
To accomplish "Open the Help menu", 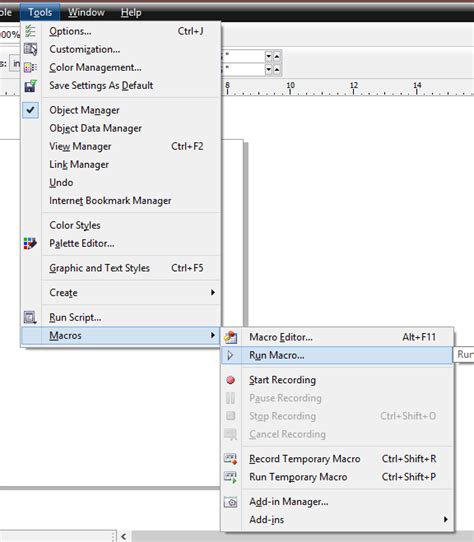I will 131,12.
